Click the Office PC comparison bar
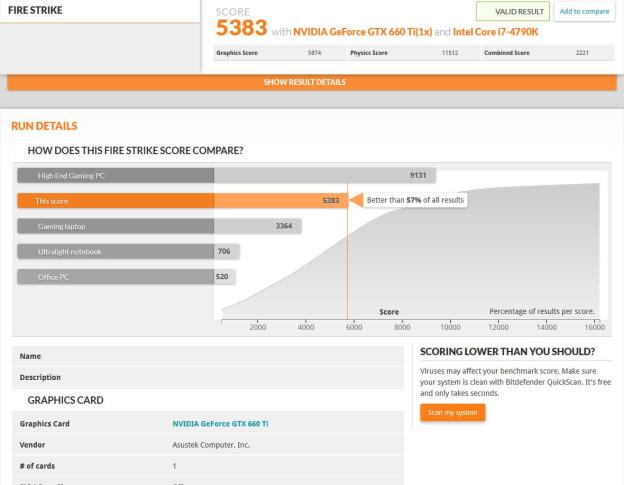 point(126,277)
